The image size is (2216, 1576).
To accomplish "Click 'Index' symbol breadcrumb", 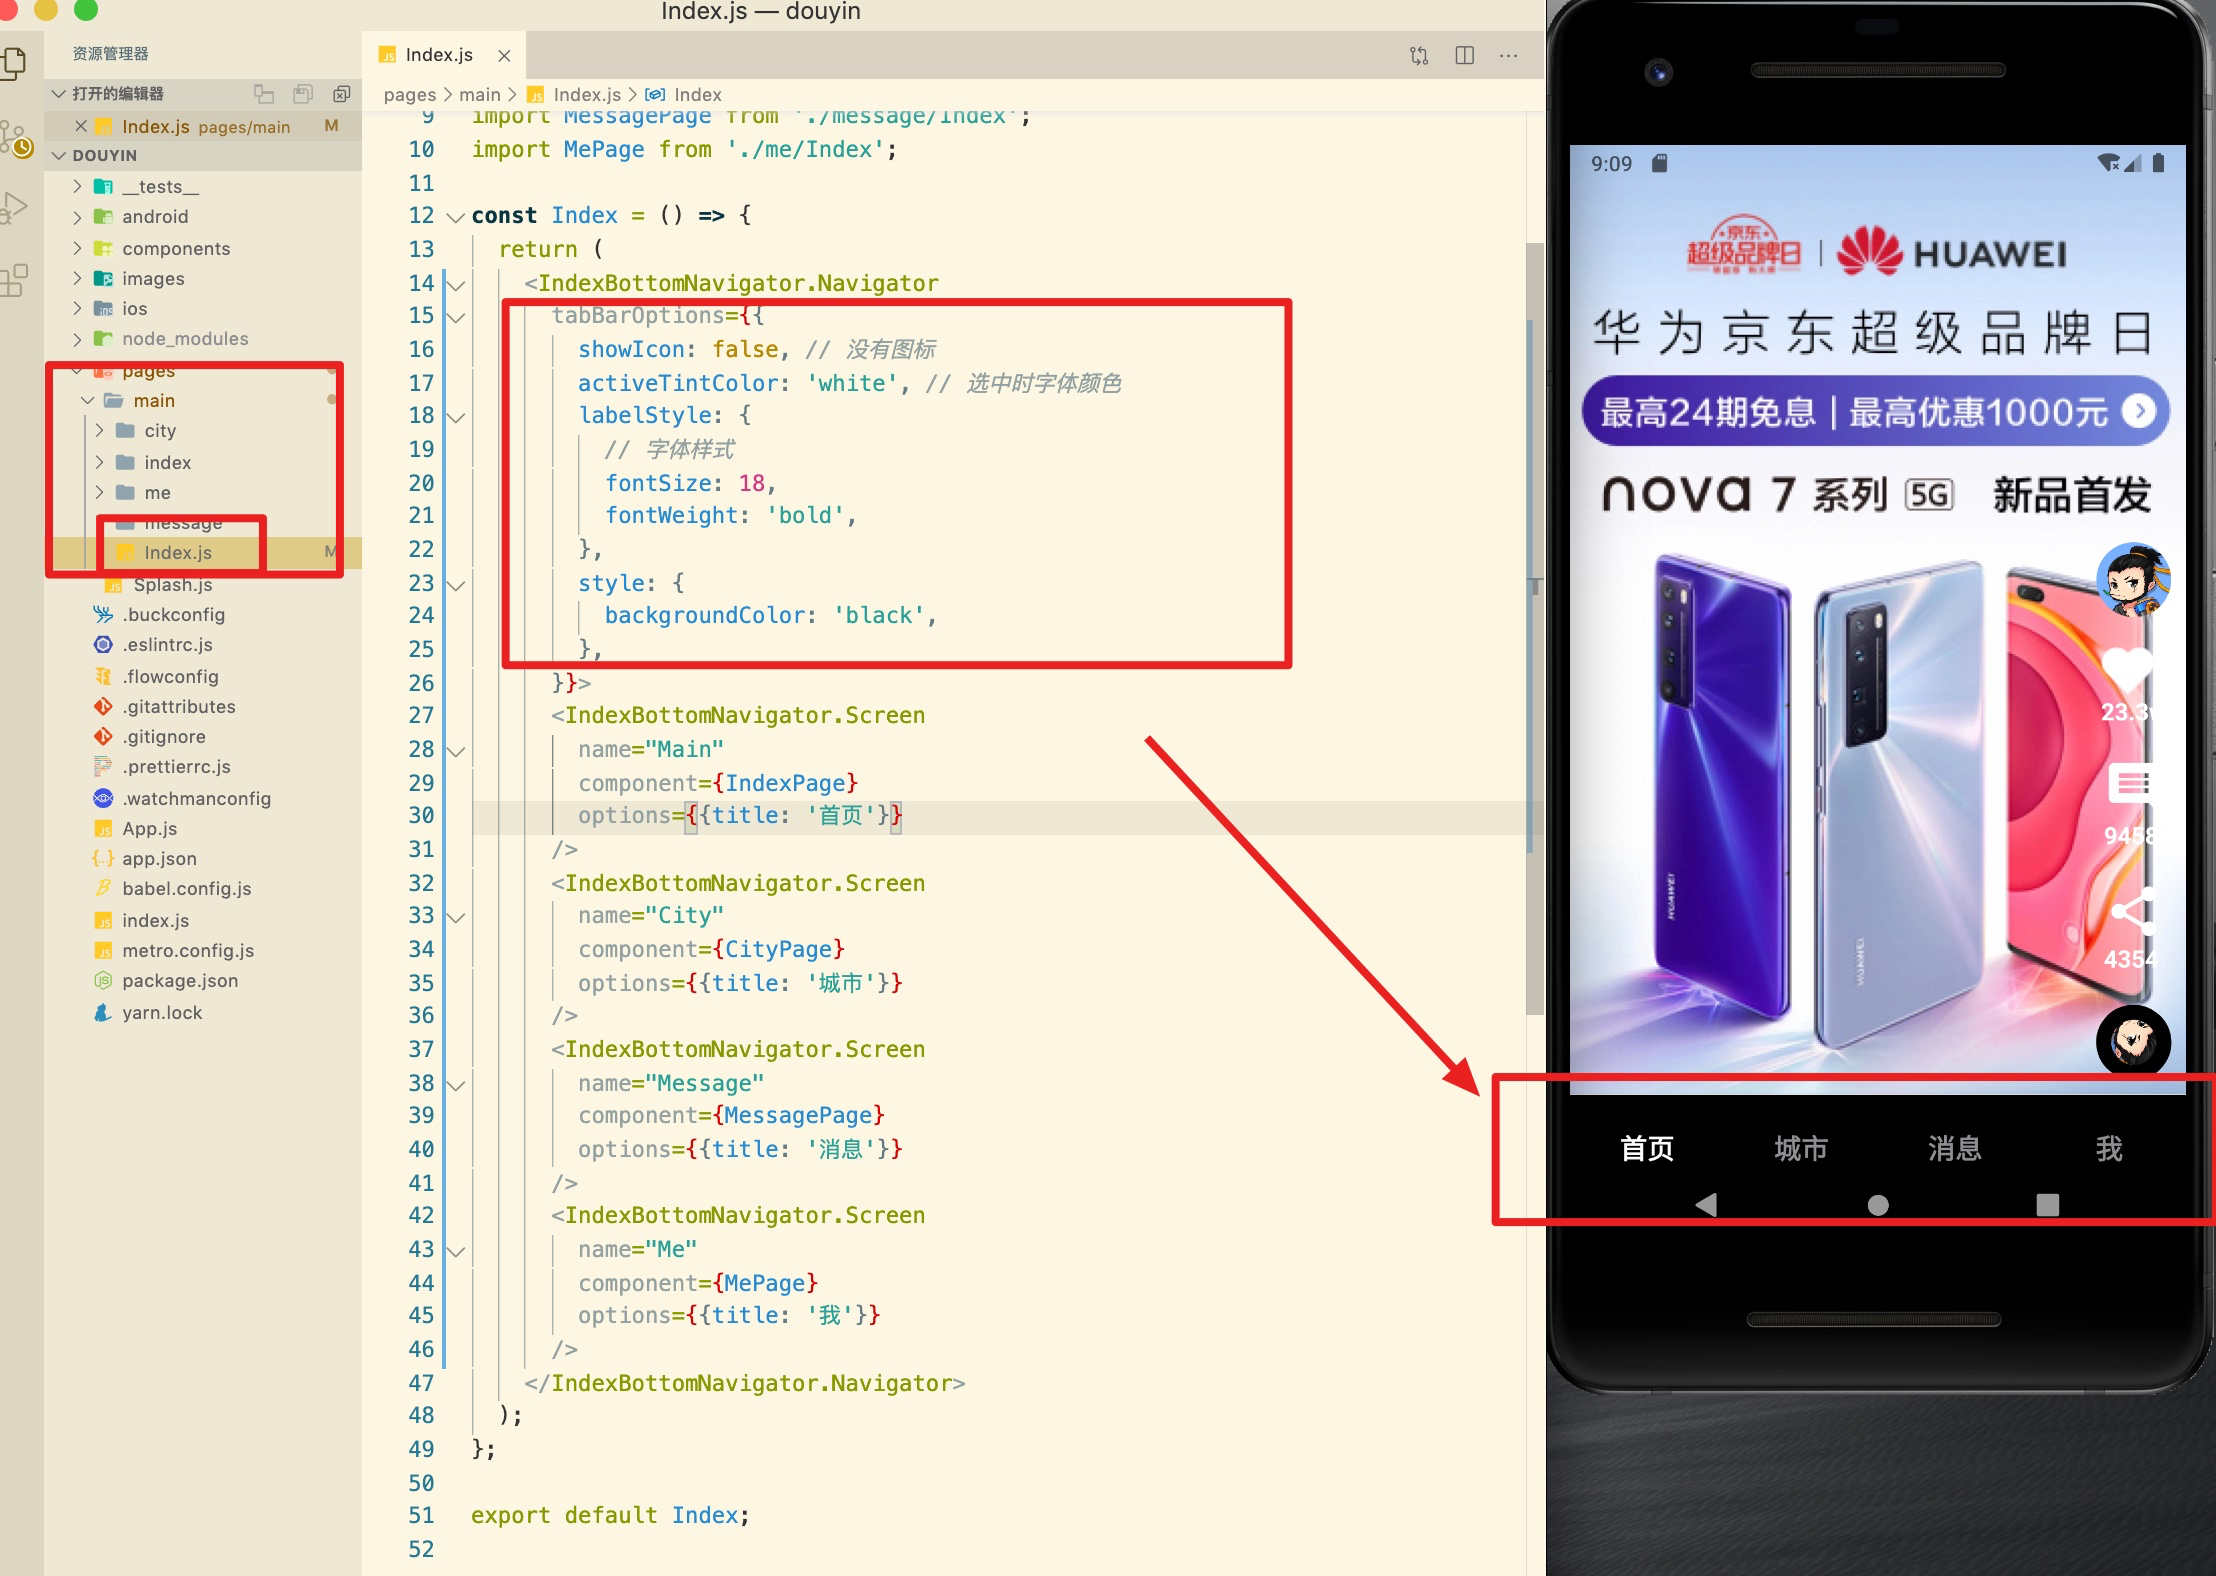I will click(697, 95).
